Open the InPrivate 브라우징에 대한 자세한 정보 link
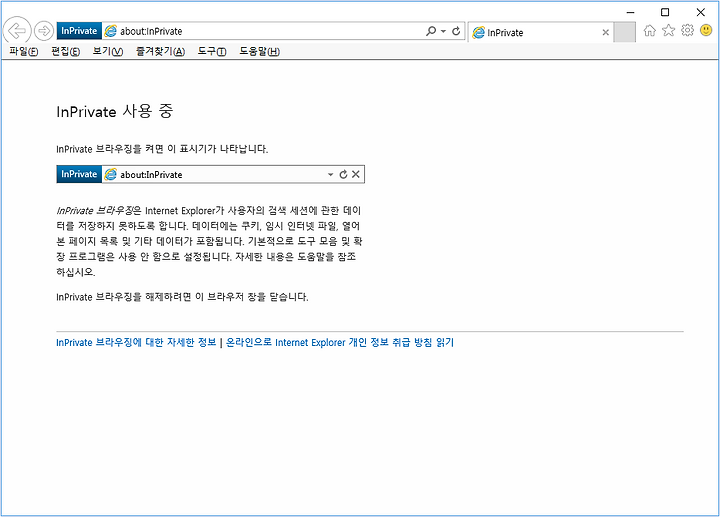Screen dimensions: 720x517 tap(136, 343)
